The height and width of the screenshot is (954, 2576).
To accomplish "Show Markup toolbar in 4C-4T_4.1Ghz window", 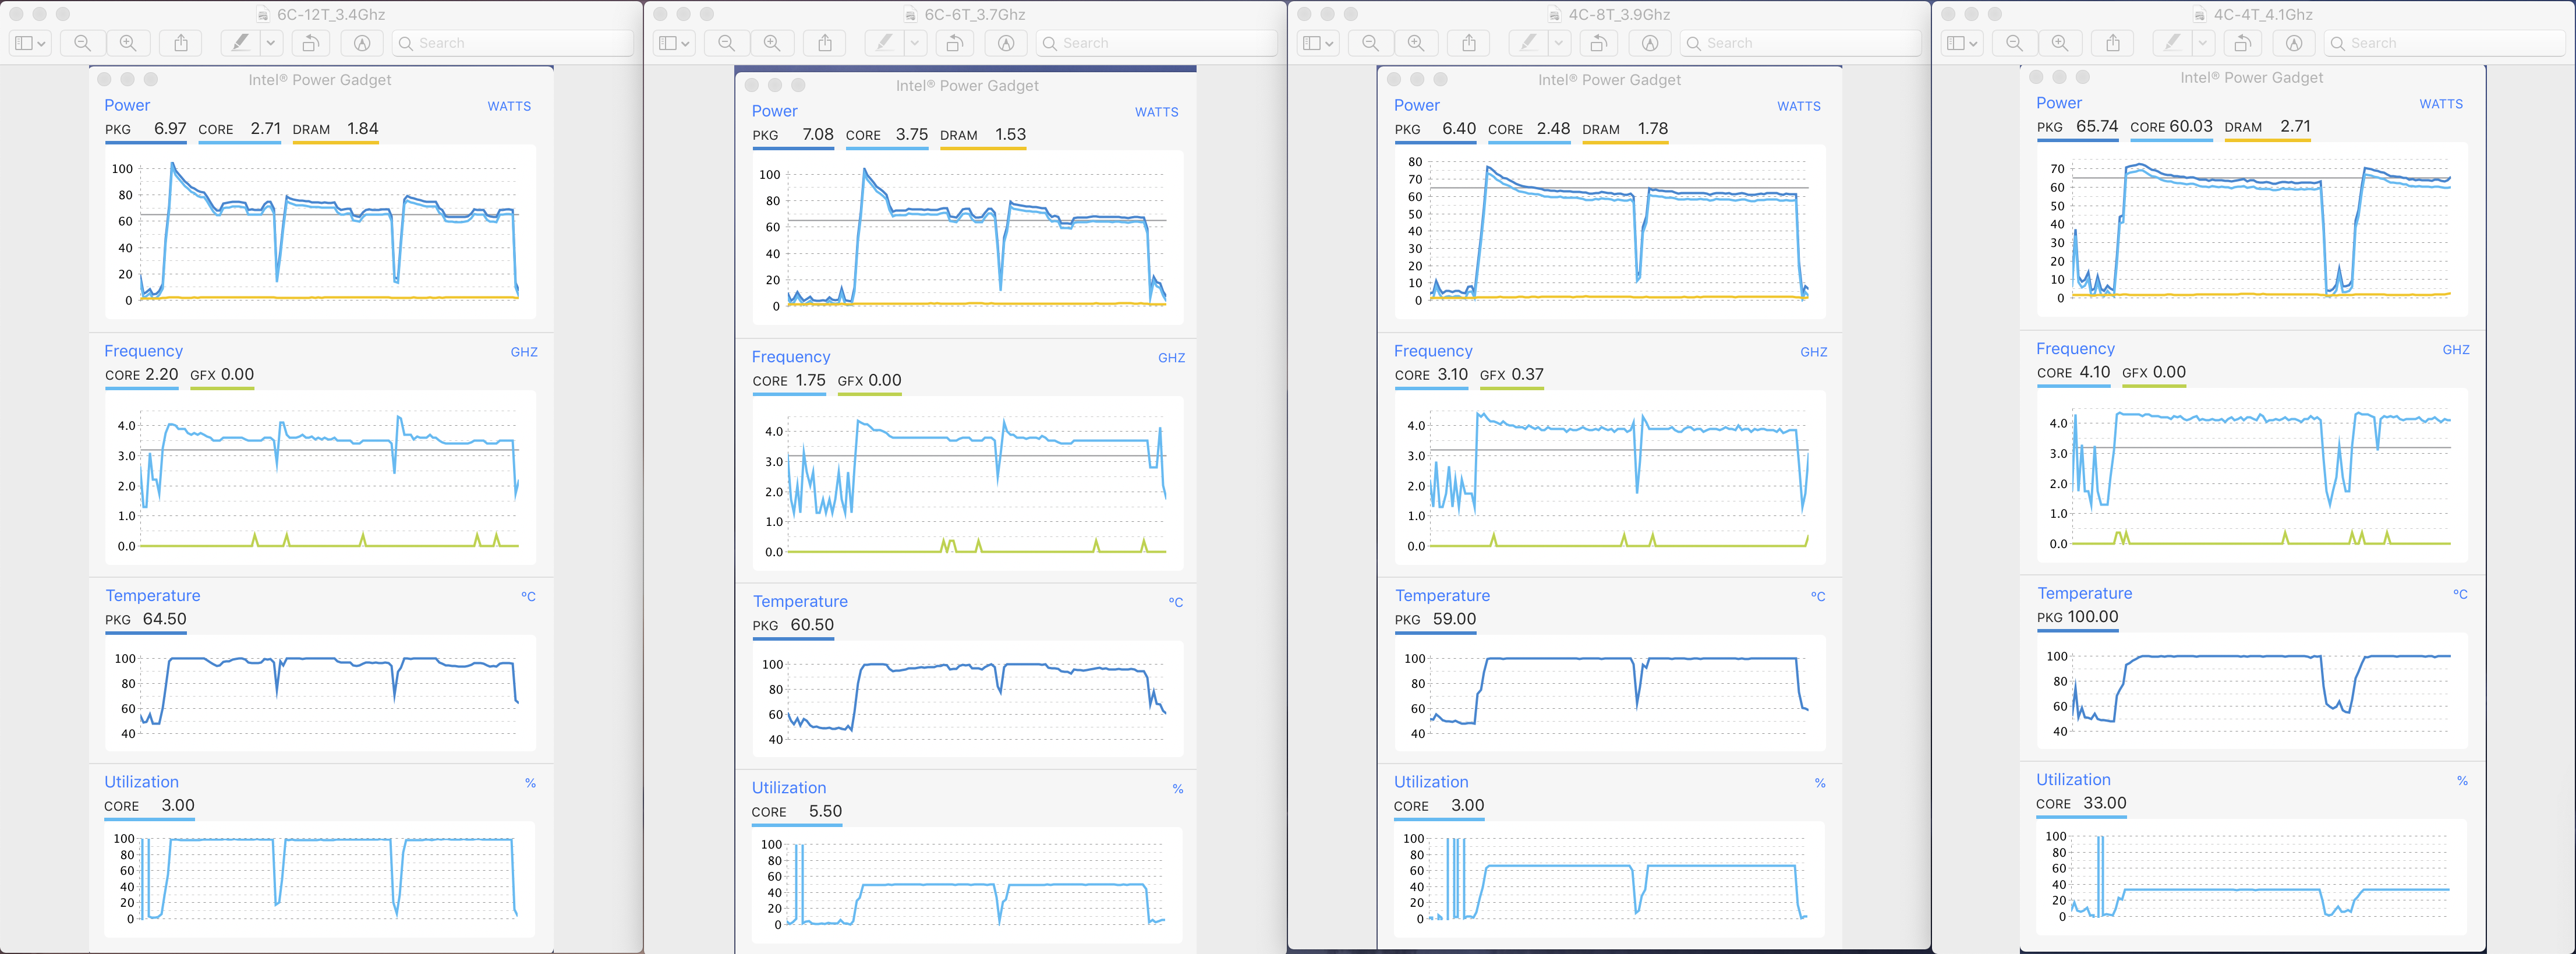I will 2295,43.
